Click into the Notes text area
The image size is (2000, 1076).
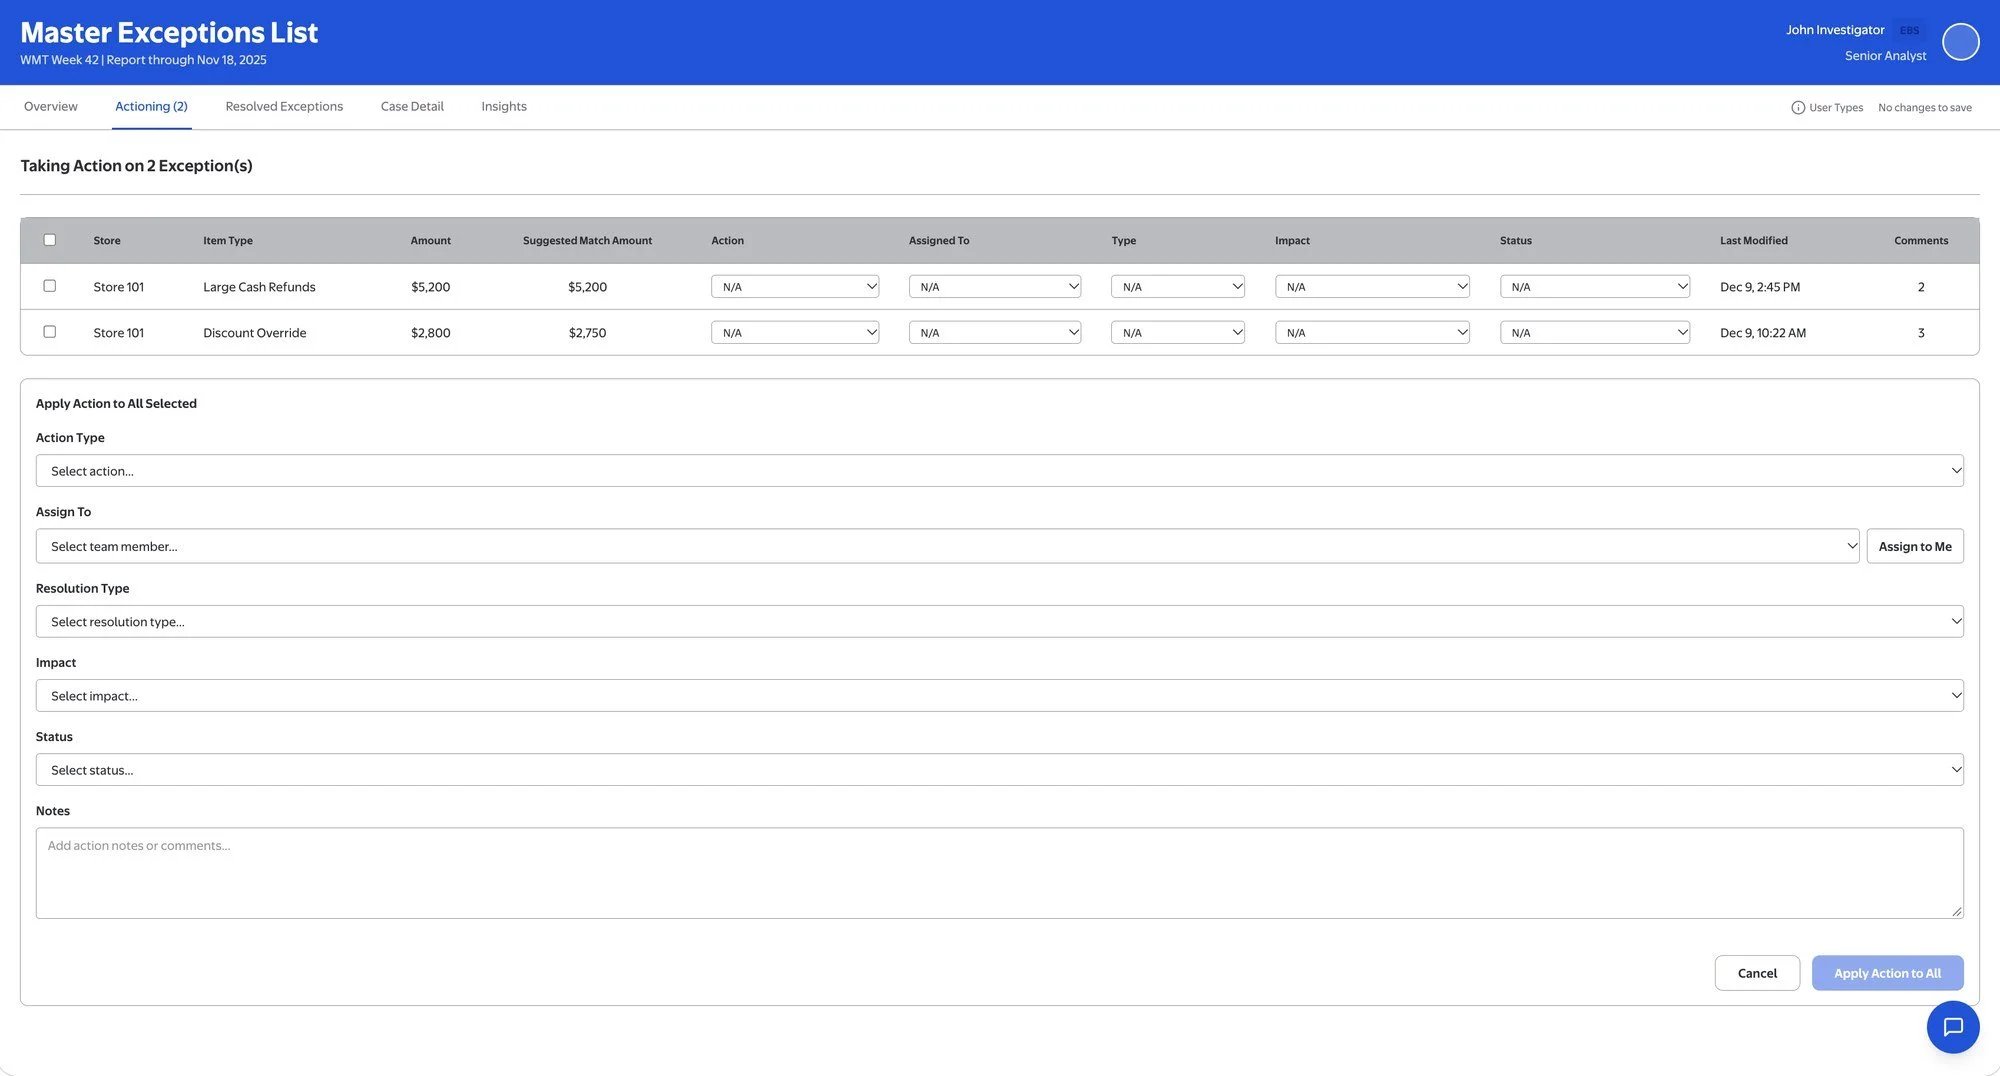[1000, 873]
